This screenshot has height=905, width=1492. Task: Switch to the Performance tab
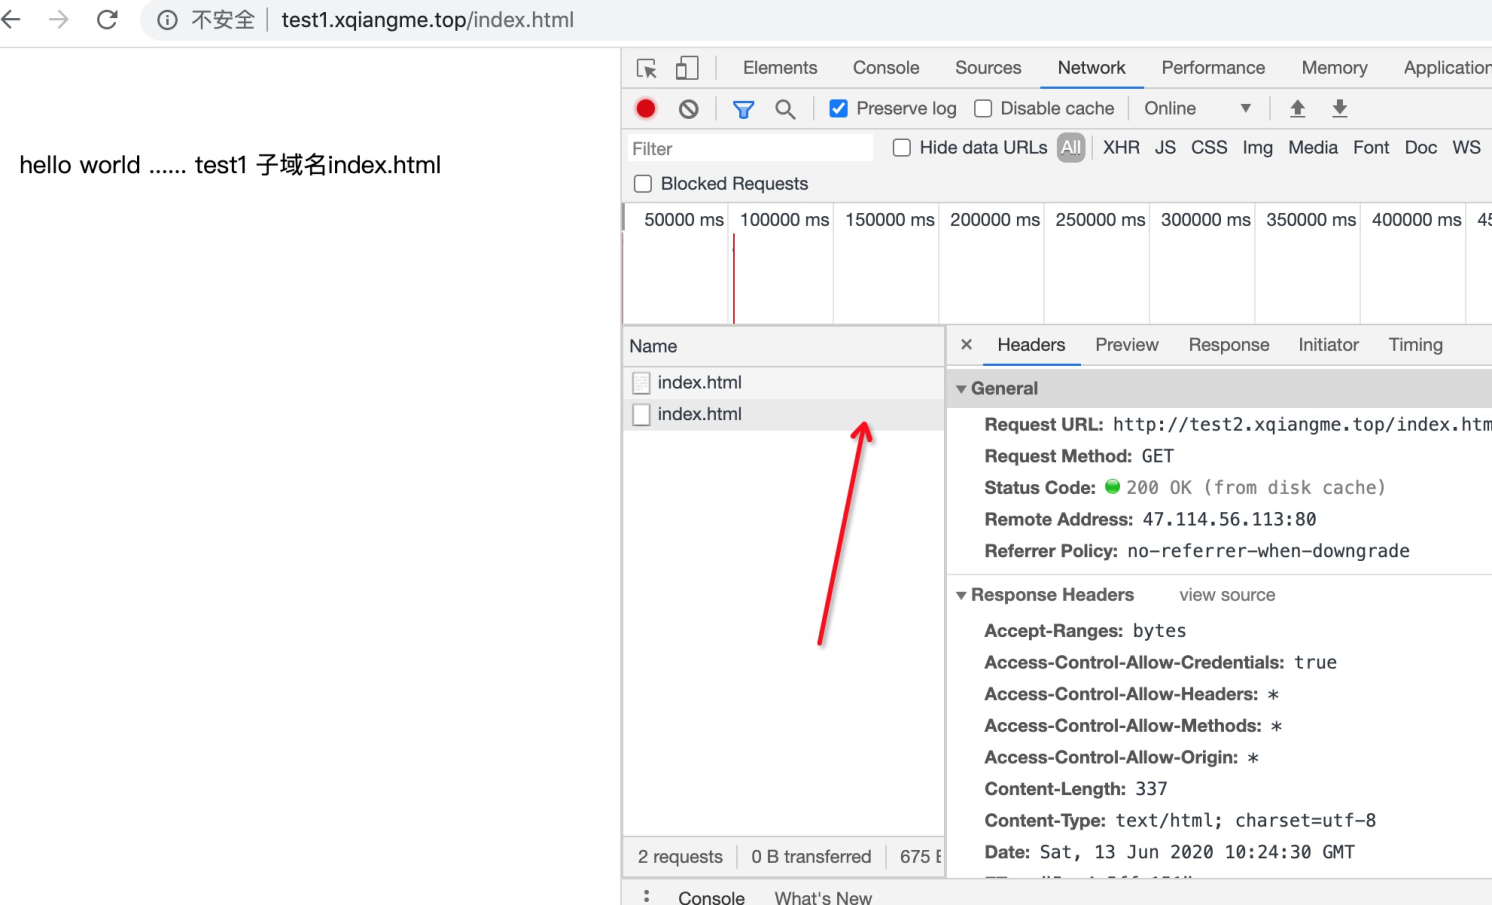pos(1213,68)
